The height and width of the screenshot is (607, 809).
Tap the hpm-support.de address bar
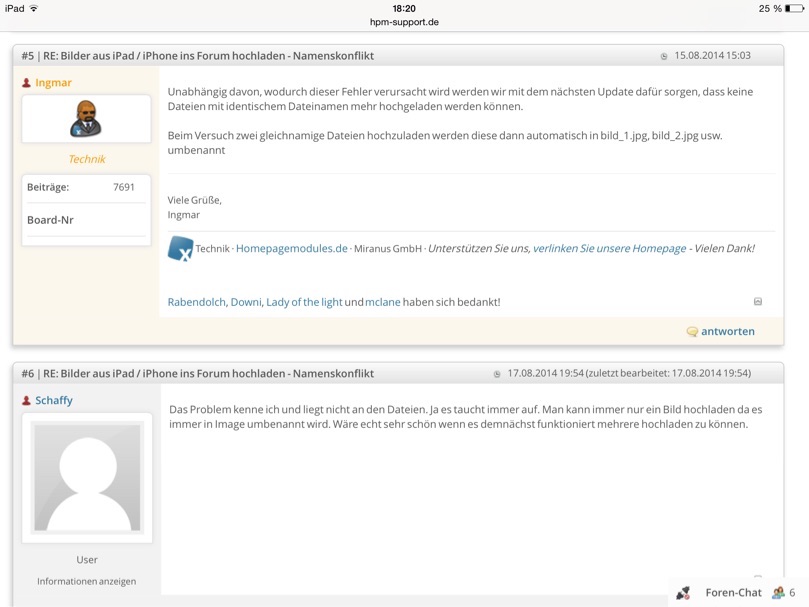coord(404,22)
